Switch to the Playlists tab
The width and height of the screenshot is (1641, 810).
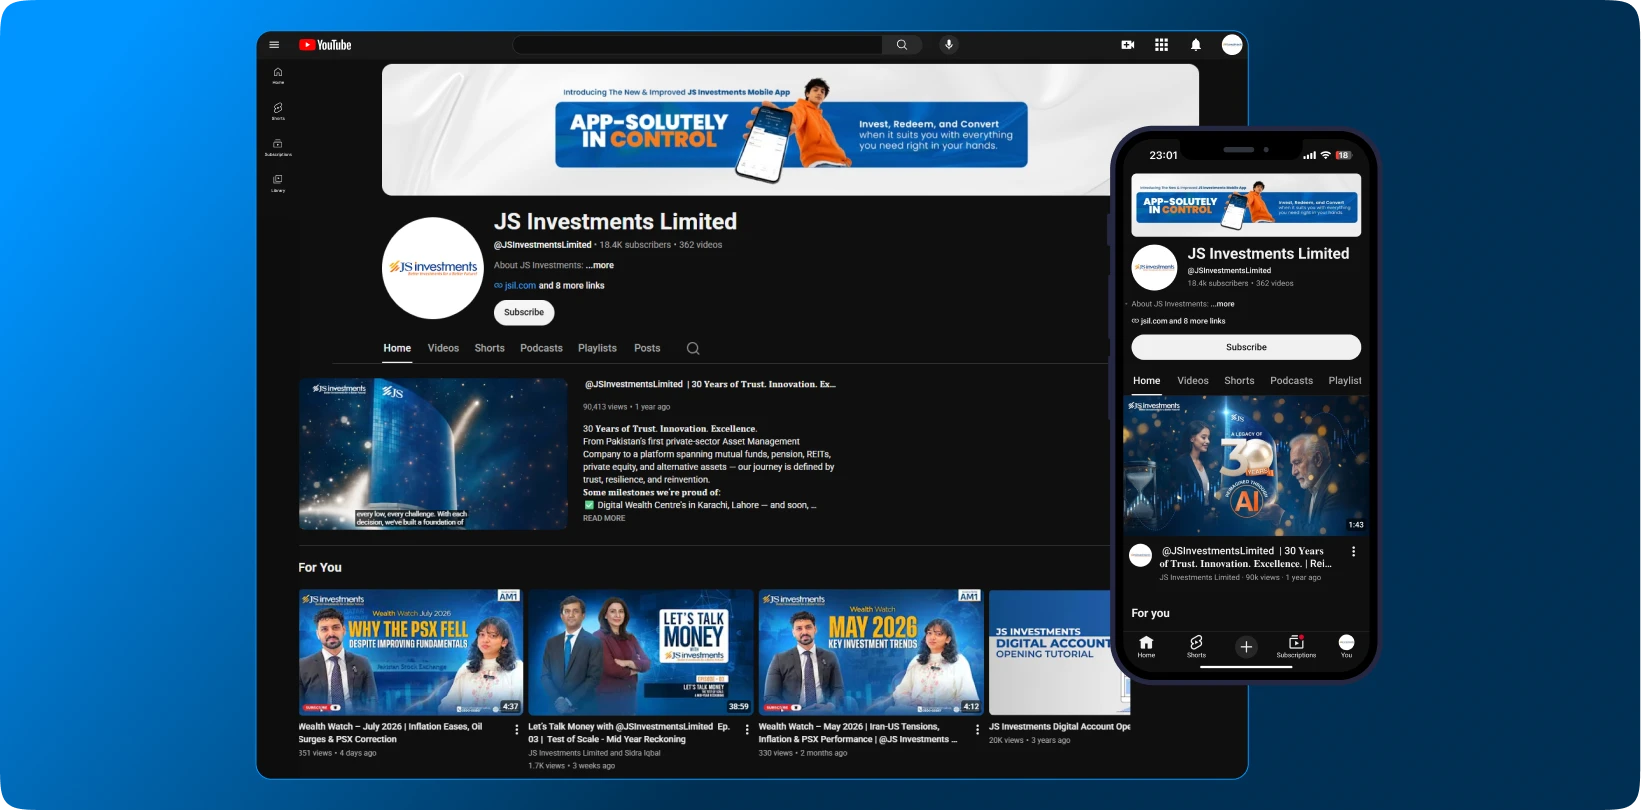[597, 348]
